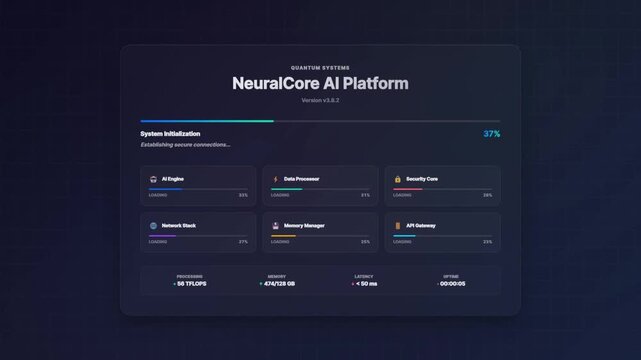Click the Data Processor lightning bolt icon

(276, 179)
